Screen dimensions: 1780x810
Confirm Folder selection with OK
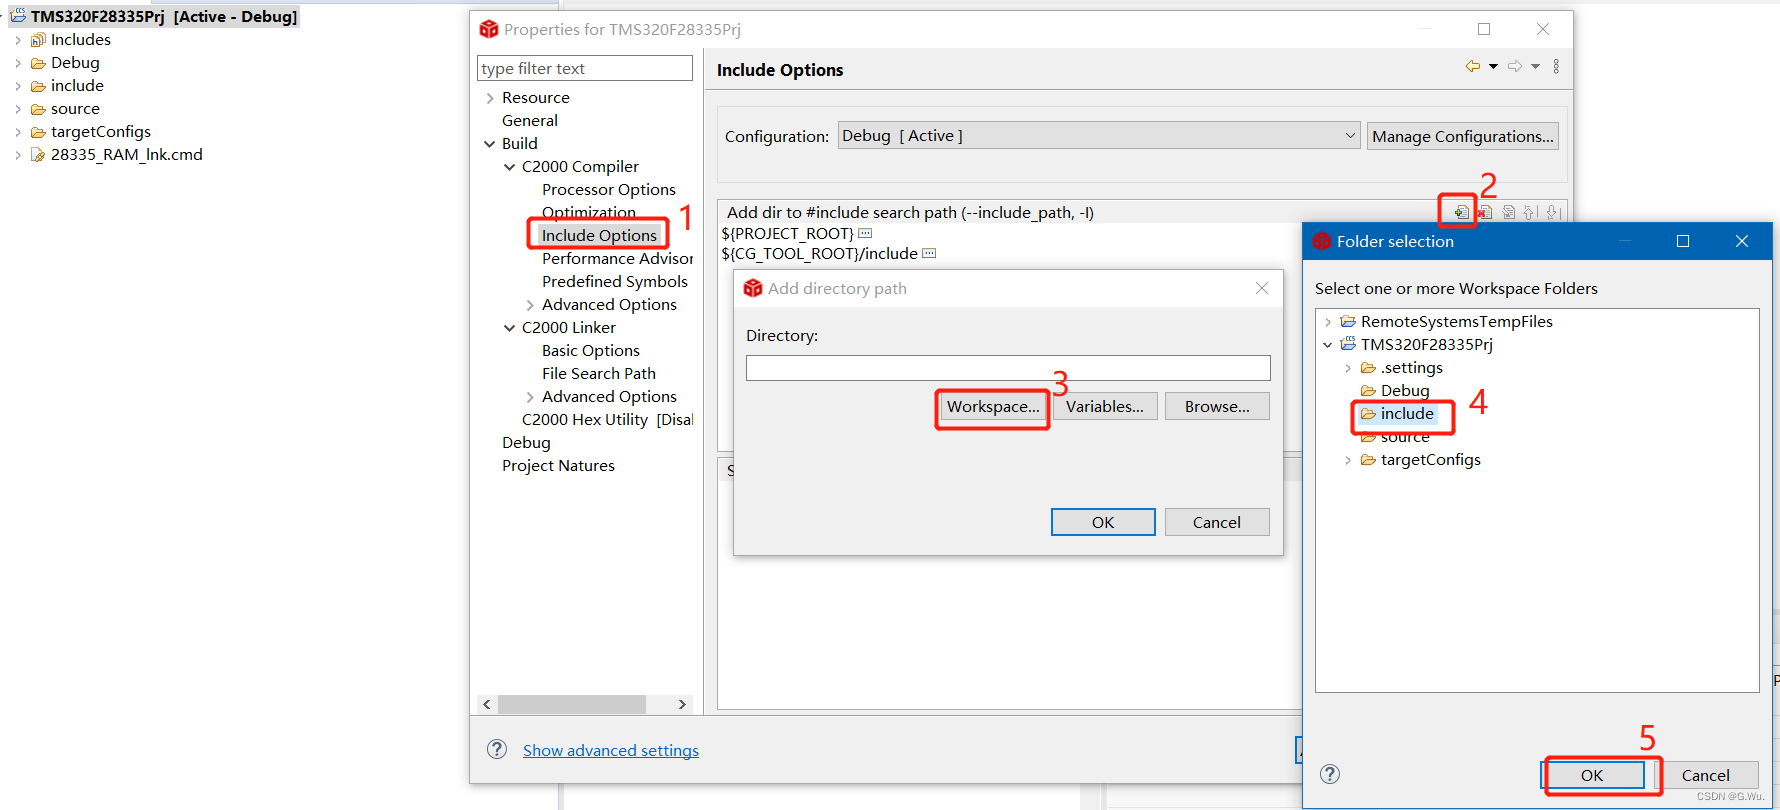[1592, 775]
